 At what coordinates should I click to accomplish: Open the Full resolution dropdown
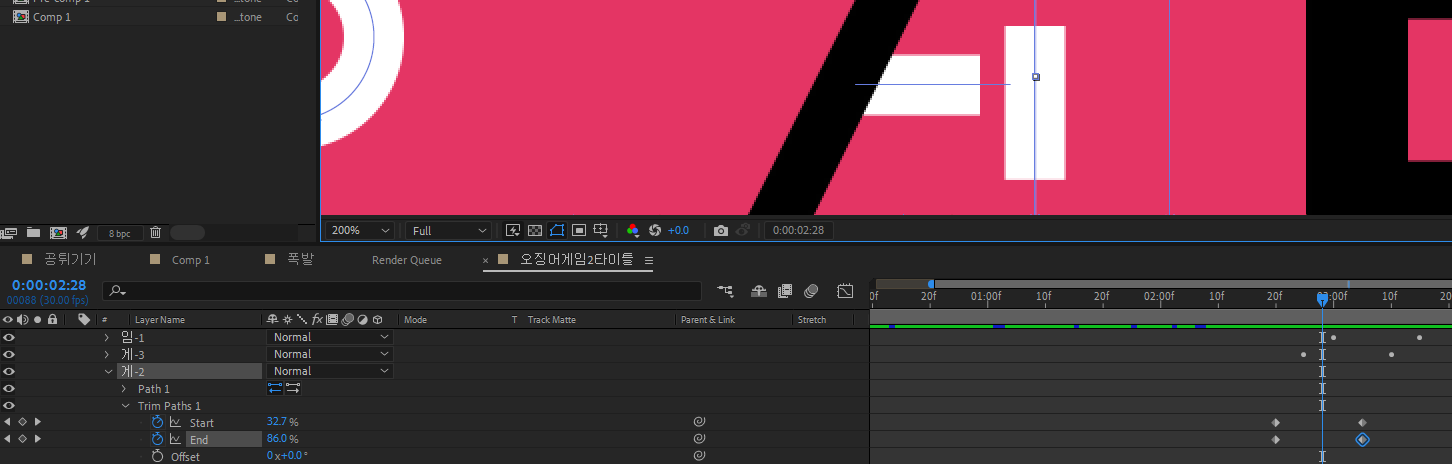(x=448, y=230)
